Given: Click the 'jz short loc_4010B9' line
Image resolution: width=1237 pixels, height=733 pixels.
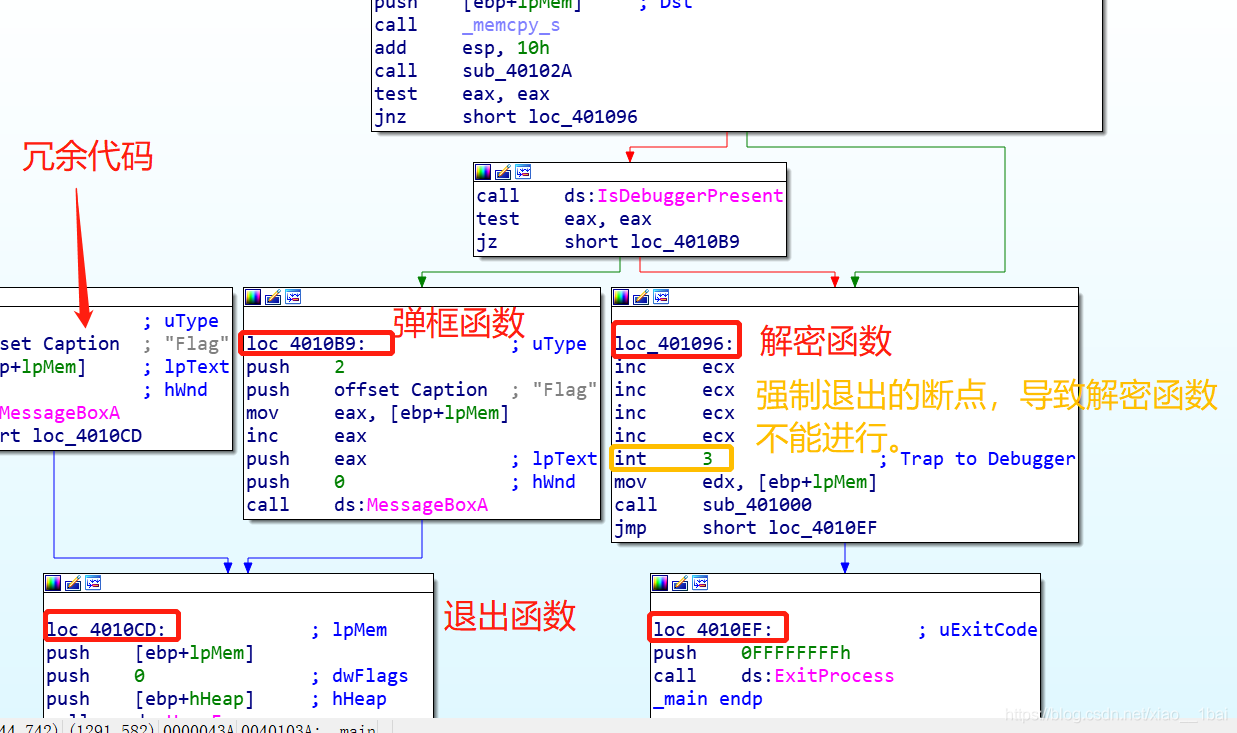Looking at the screenshot, I should pyautogui.click(x=608, y=242).
